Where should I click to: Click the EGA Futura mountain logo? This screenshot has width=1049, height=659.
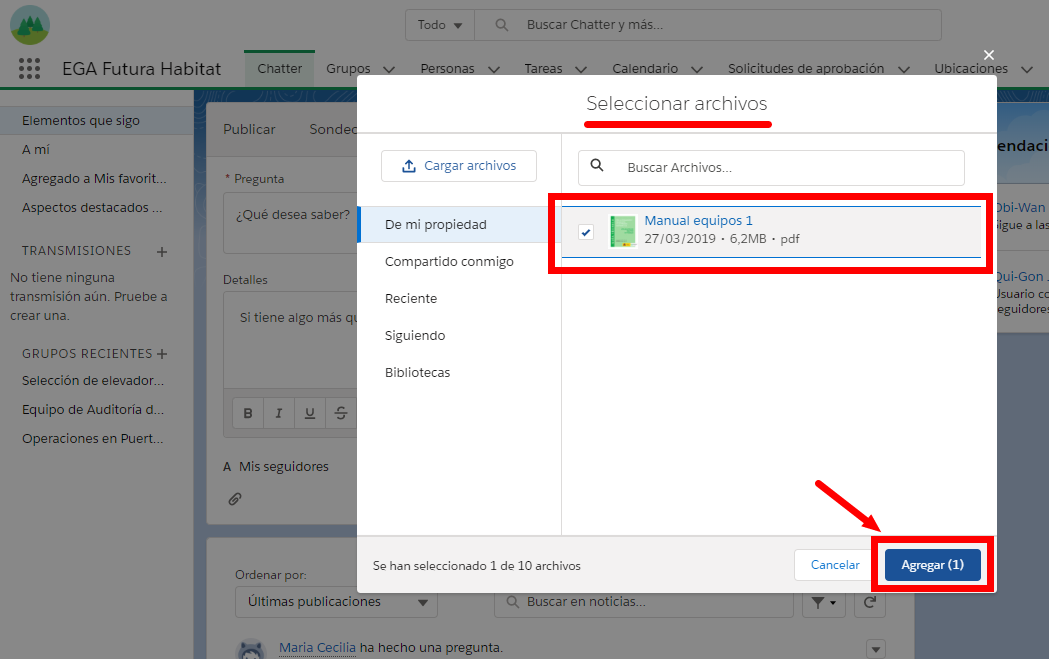(28, 23)
